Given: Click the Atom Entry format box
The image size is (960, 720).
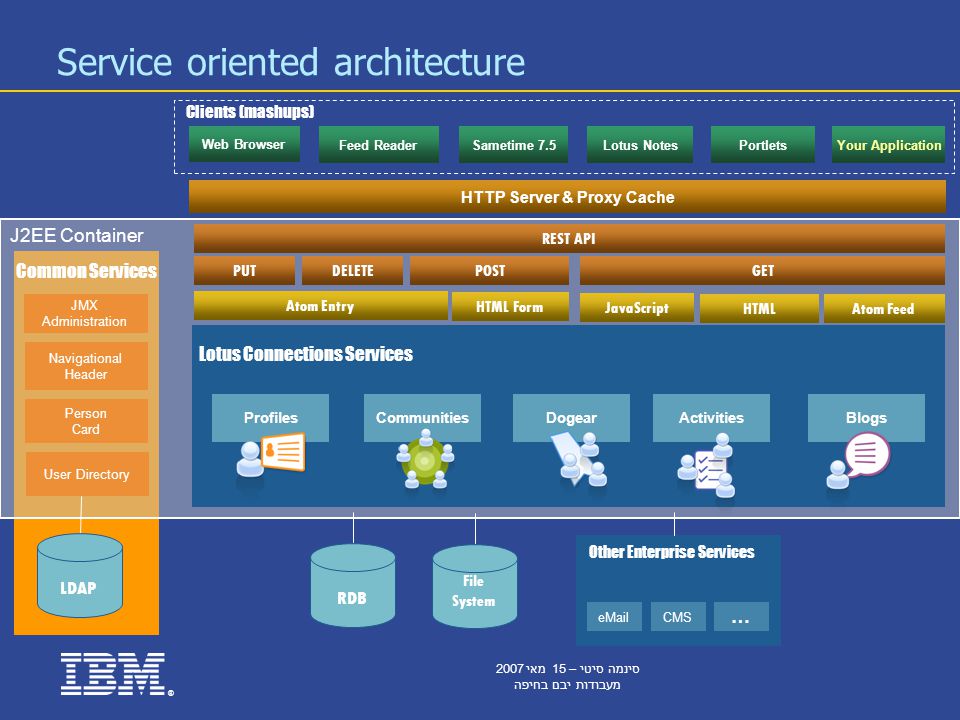Looking at the screenshot, I should pyautogui.click(x=320, y=306).
